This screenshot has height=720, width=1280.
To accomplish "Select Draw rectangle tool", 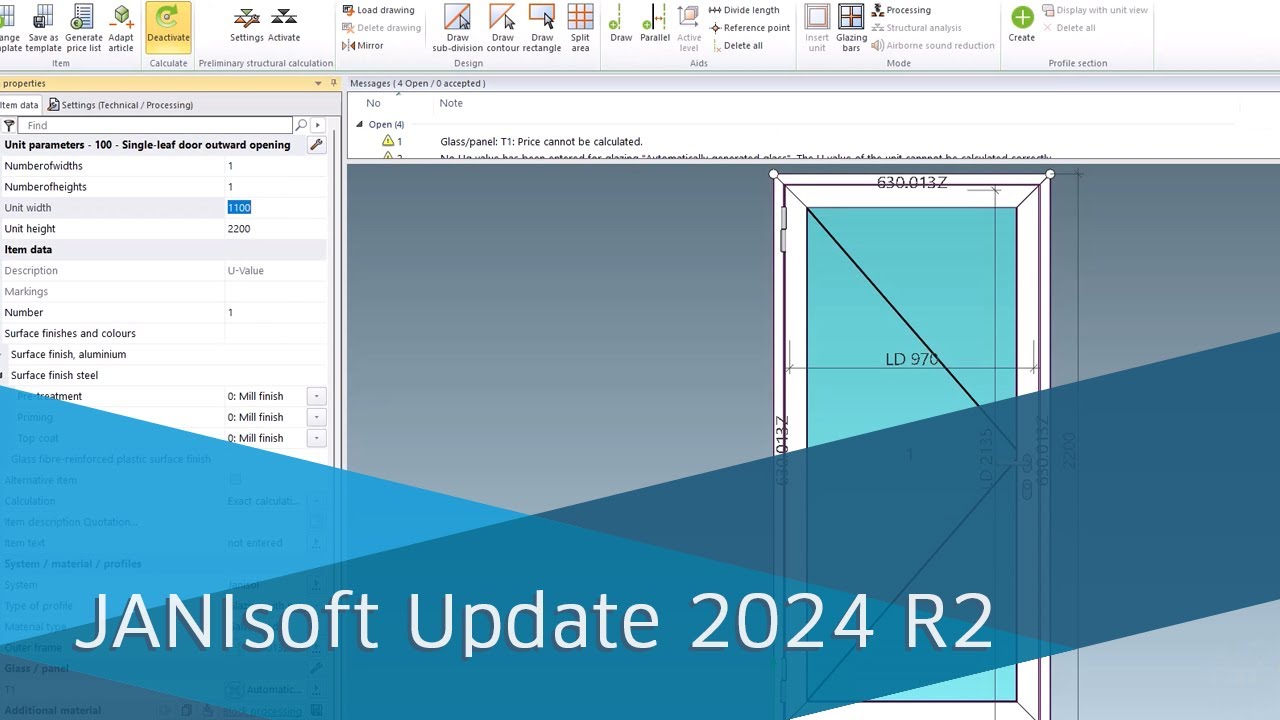I will 542,28.
